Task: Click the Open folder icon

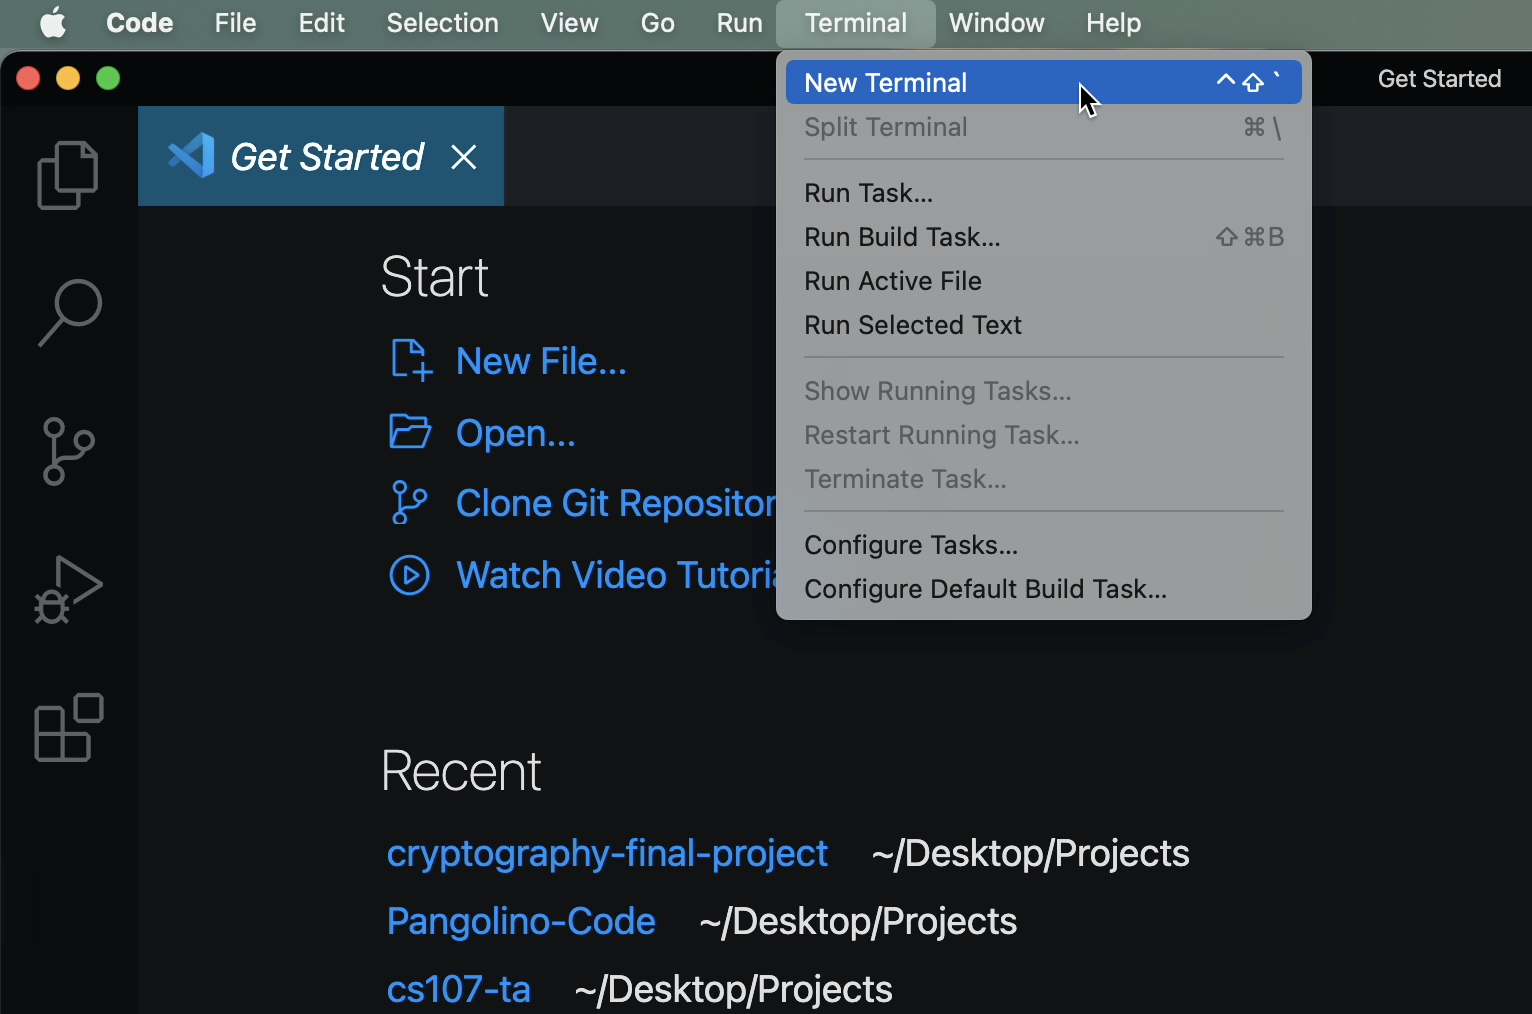Action: point(410,432)
